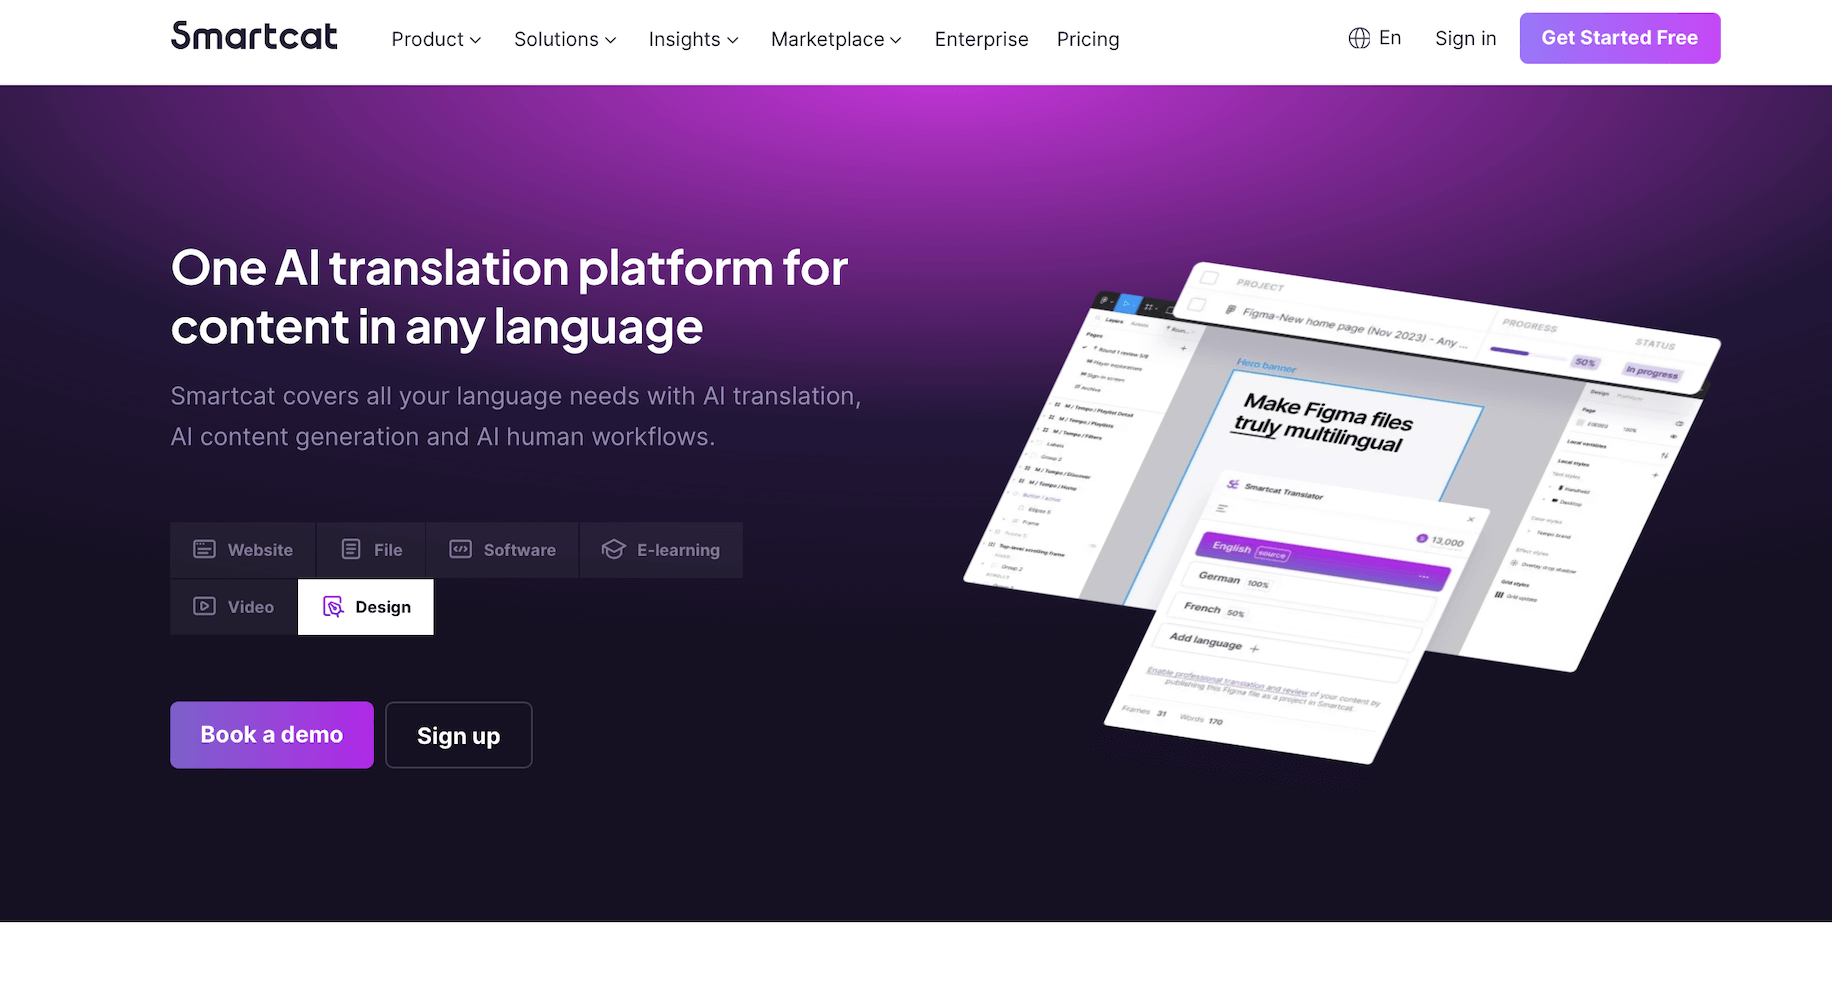Click the Figma plugin preview image
Viewport: 1832px width, 1004px height.
[x=1340, y=512]
